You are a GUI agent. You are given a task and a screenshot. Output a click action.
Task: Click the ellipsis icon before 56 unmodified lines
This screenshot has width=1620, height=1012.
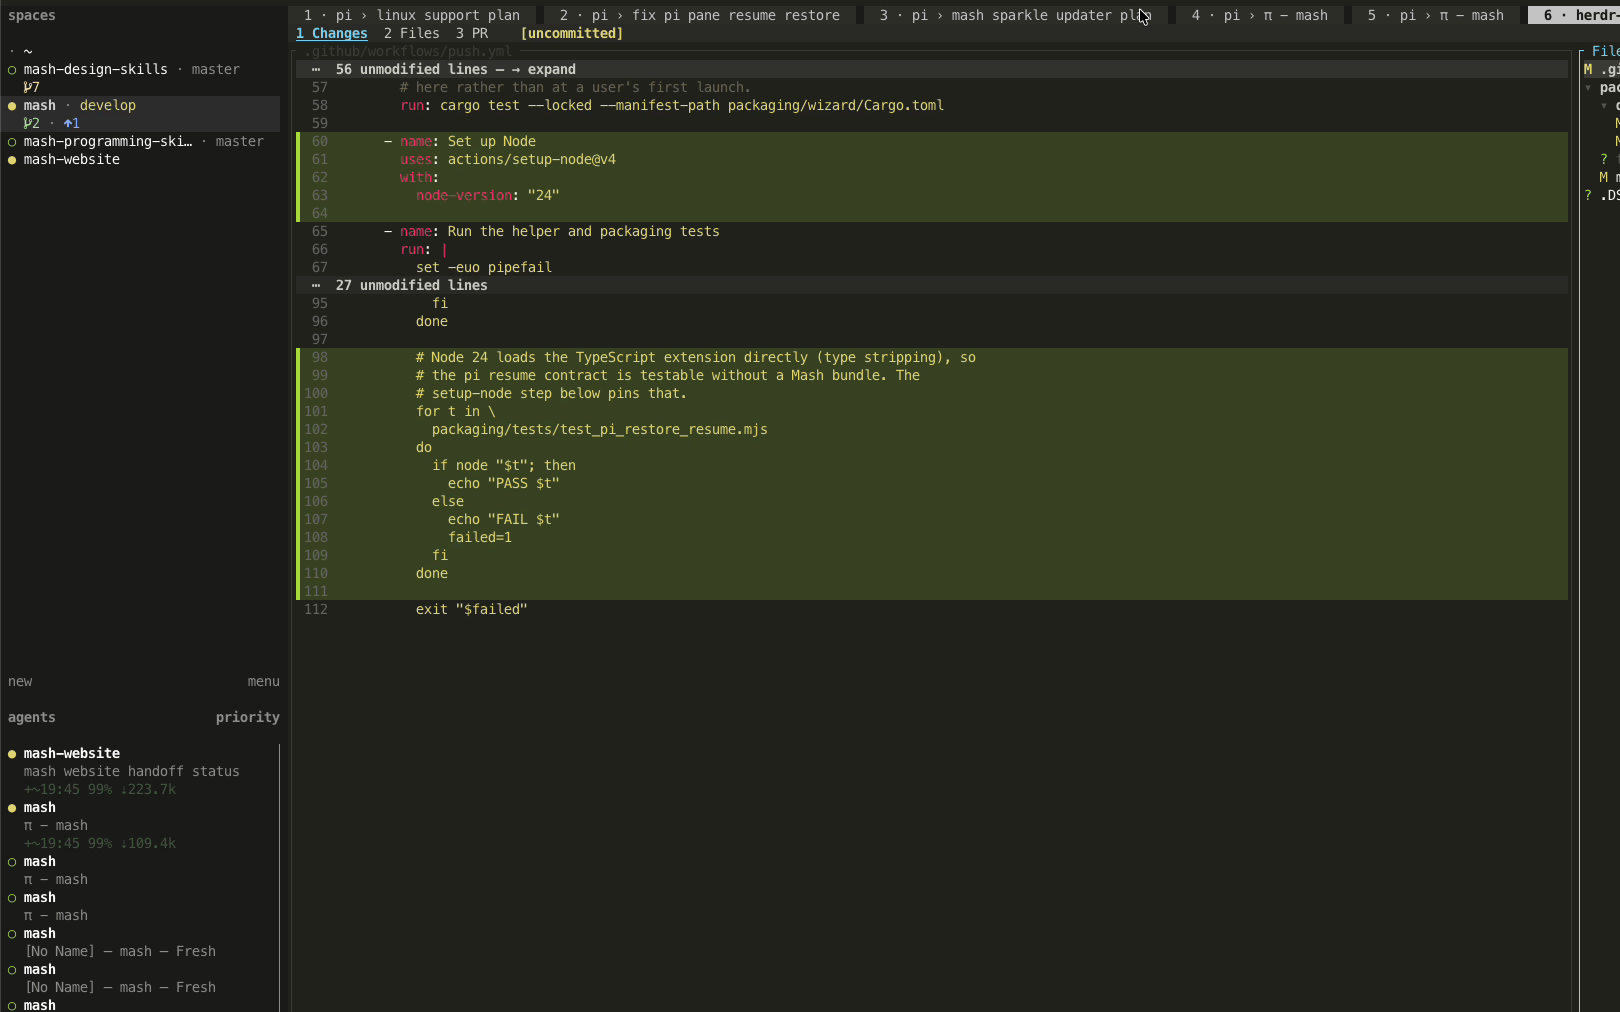click(x=316, y=70)
